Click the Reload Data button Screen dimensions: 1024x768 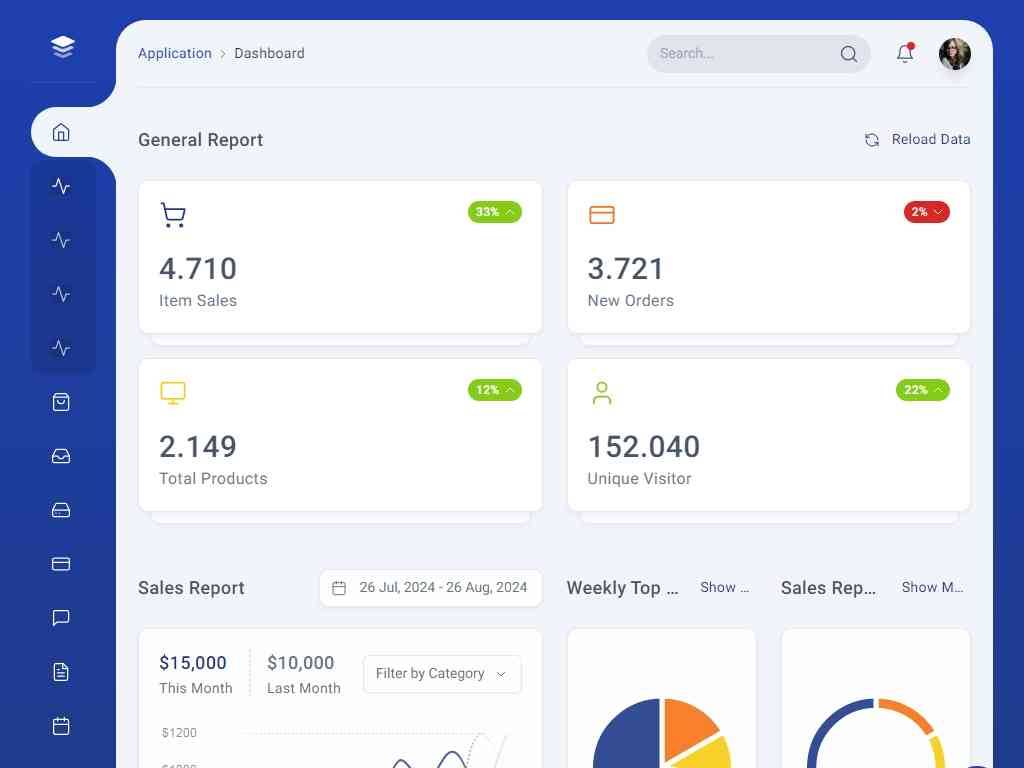point(917,140)
